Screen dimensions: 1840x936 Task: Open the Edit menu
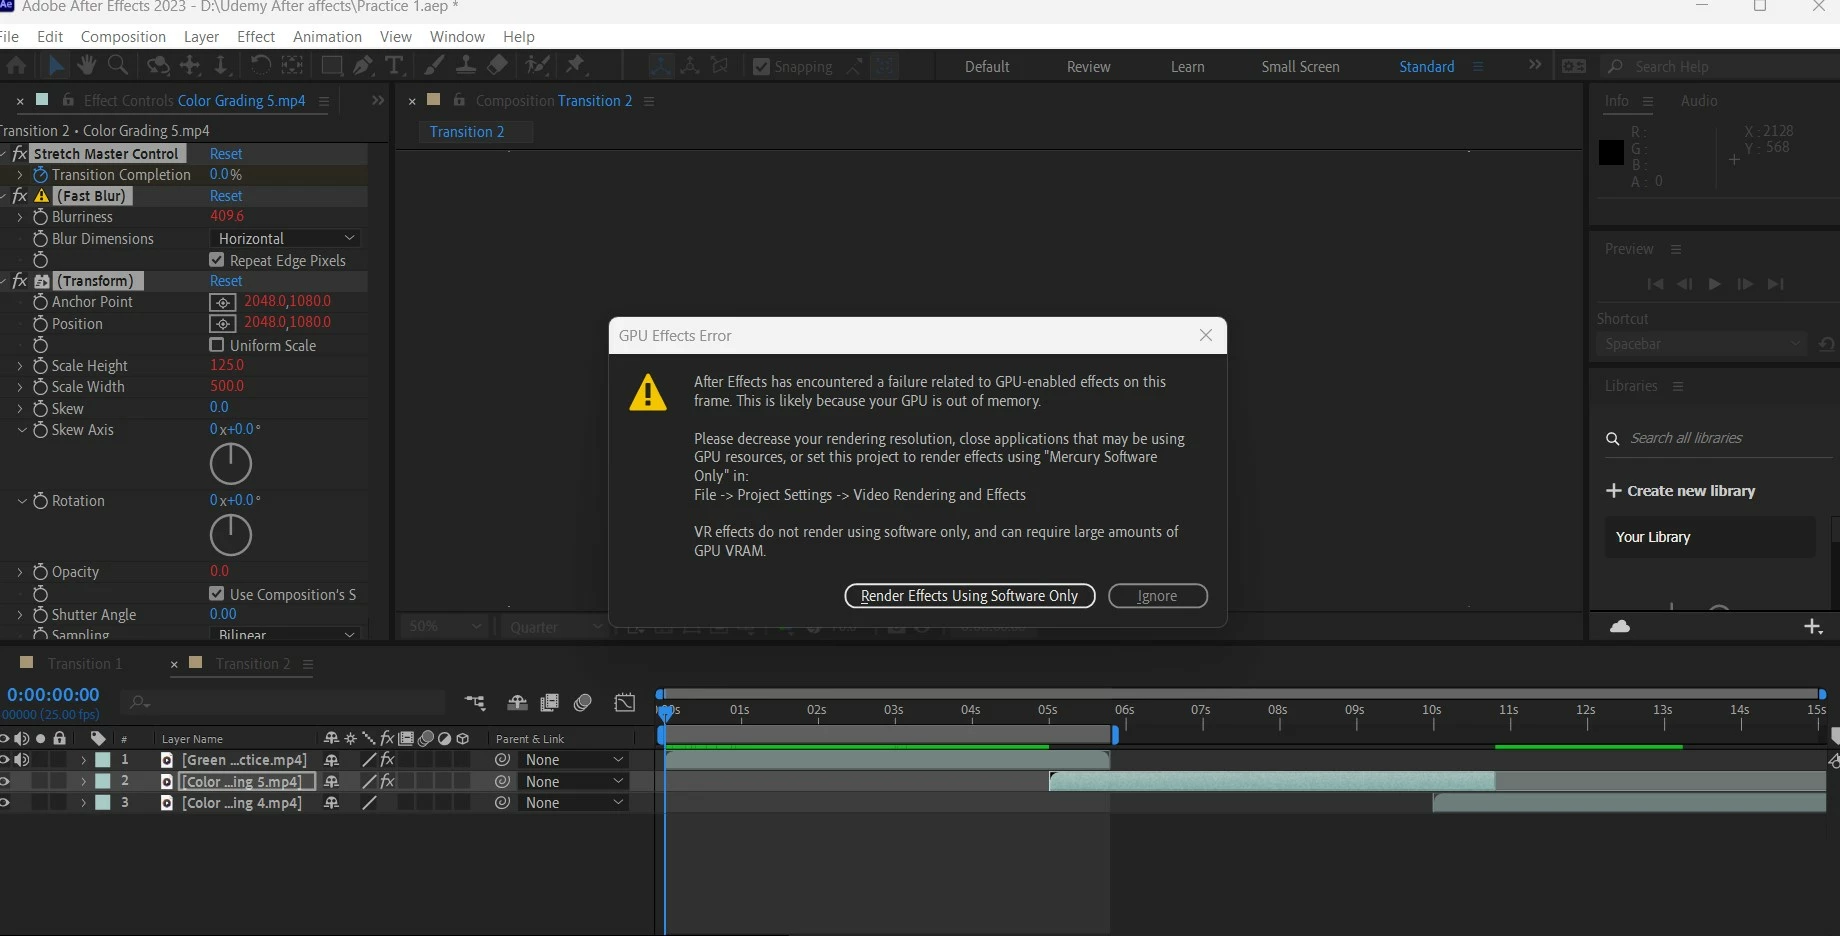click(50, 36)
